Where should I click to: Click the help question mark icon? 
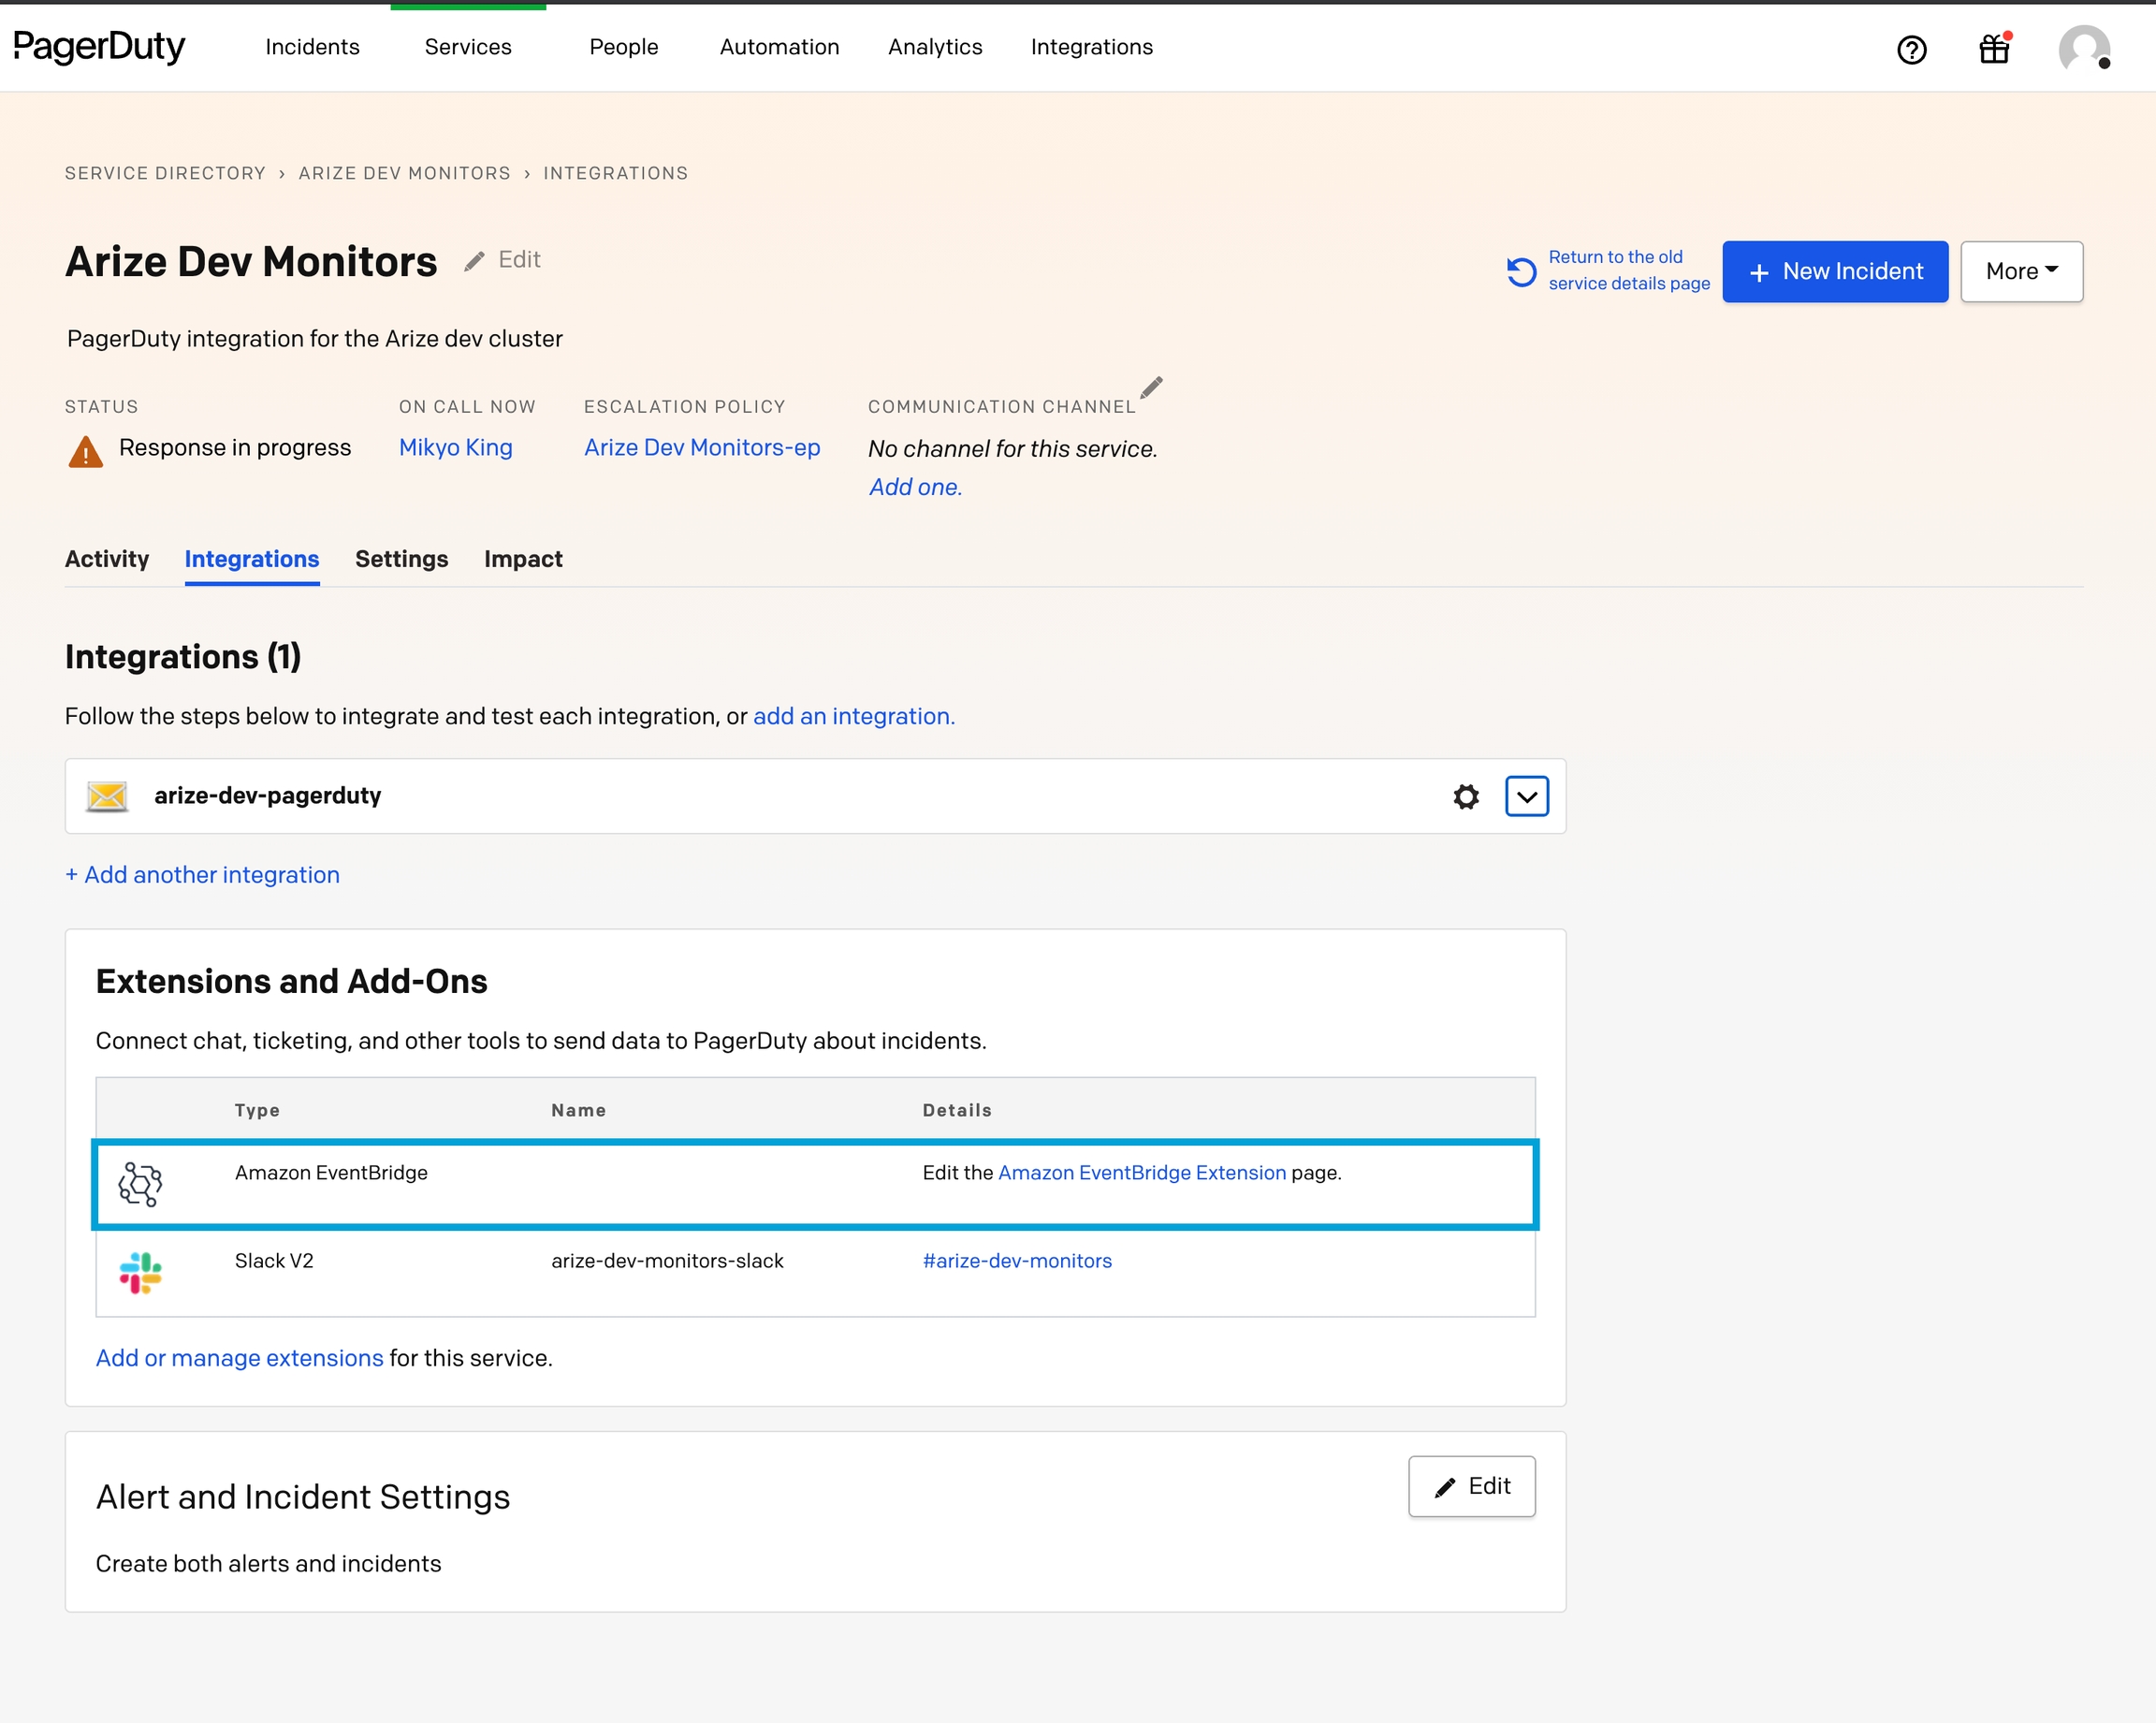(1911, 49)
